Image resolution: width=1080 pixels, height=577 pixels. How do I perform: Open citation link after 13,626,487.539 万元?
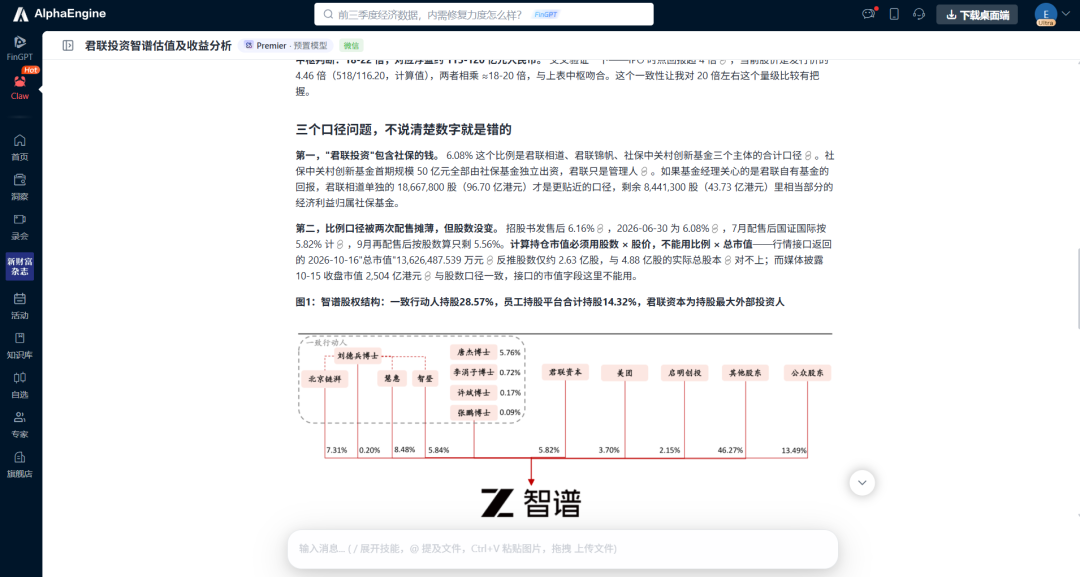click(x=490, y=260)
